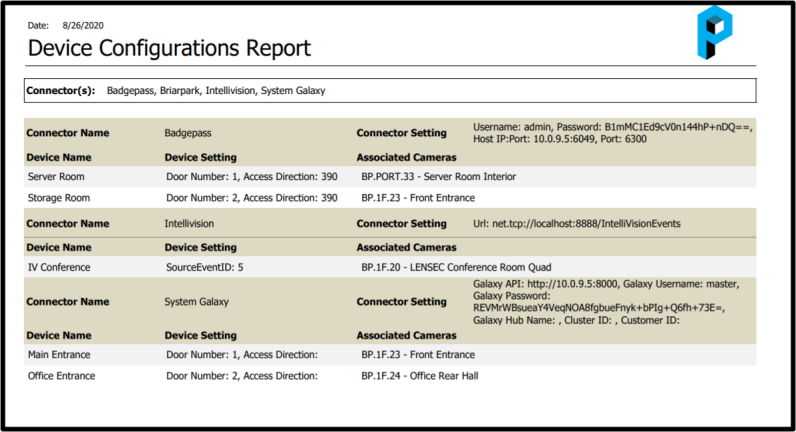Select Door Number: 1, Access Direction: 390
The height and width of the screenshot is (432, 796).
pos(252,177)
